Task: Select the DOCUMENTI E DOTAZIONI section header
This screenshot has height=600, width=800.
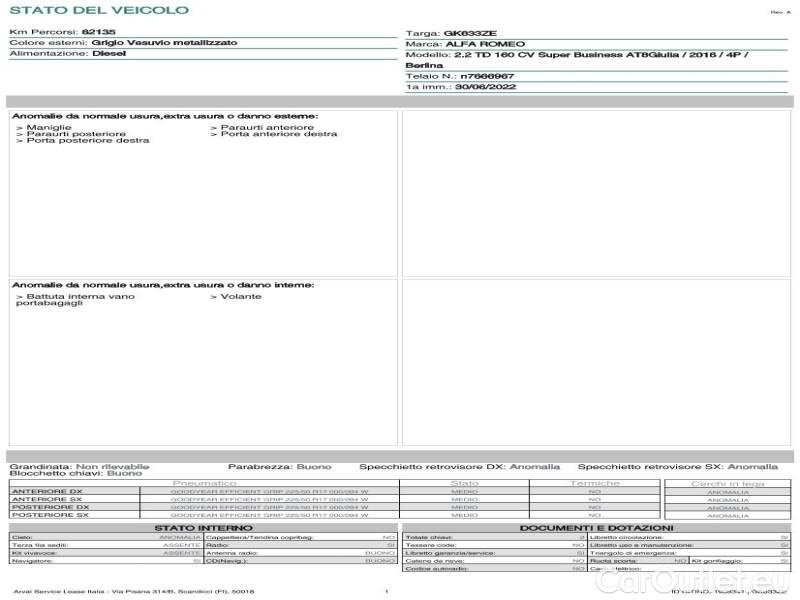Action: 596,527
